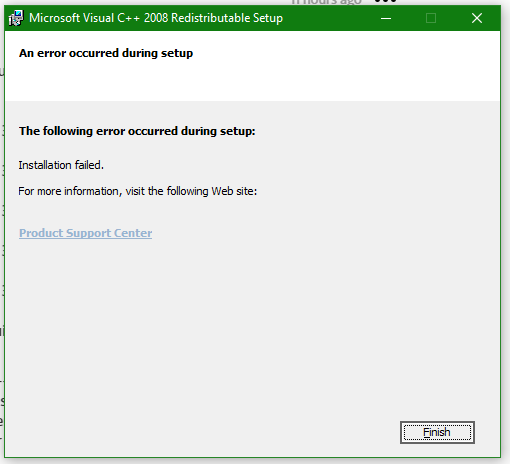Click the window title "Microsoft Visual C++ 2008 Redistributable Setup"
This screenshot has width=510, height=464.
(x=156, y=18)
